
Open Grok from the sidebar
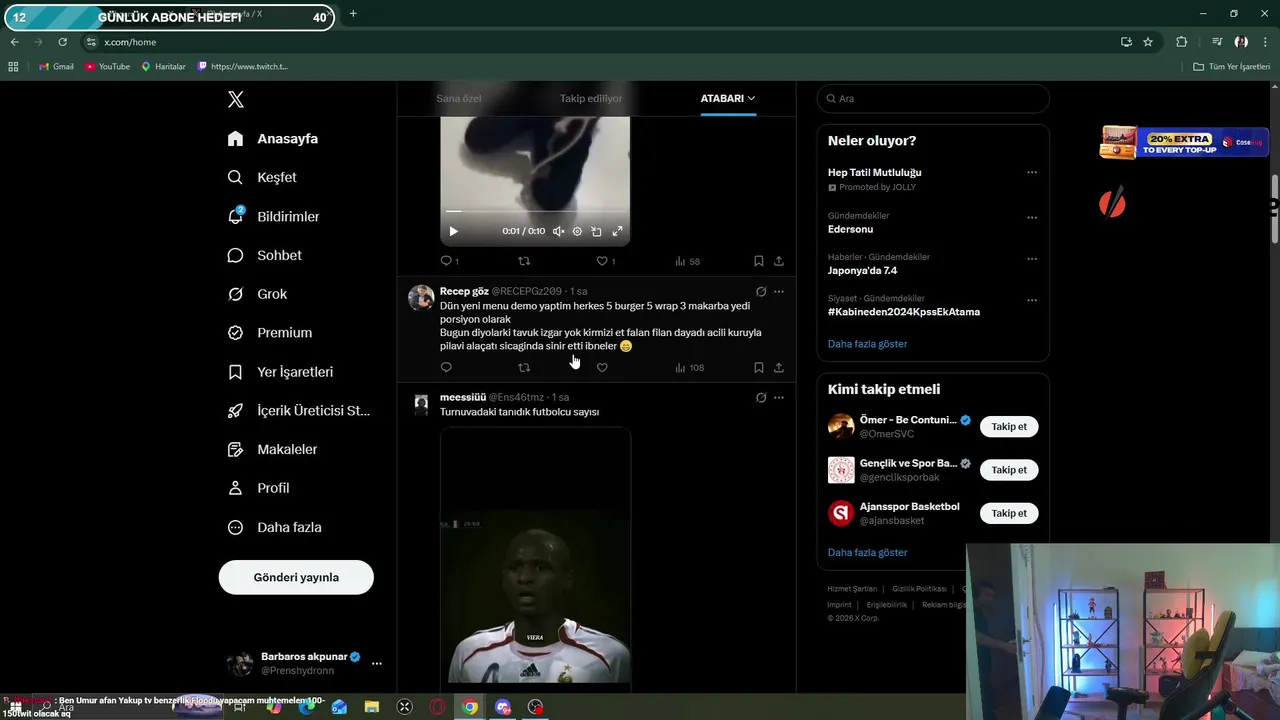point(257,294)
